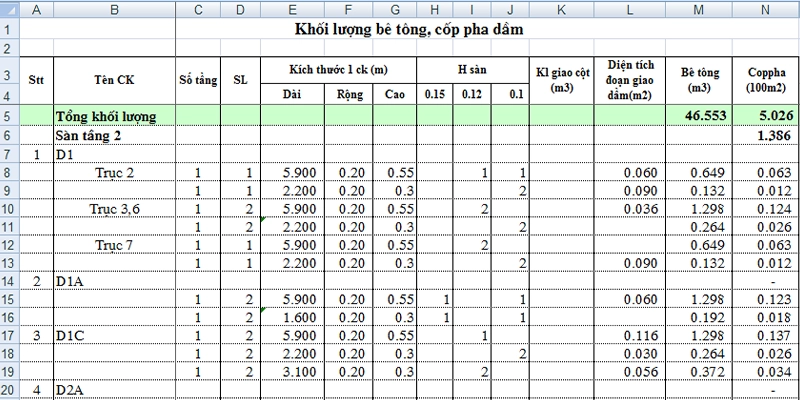Click the 'Trục 7' cell
Viewport: 800px width, 400px height.
[114, 245]
